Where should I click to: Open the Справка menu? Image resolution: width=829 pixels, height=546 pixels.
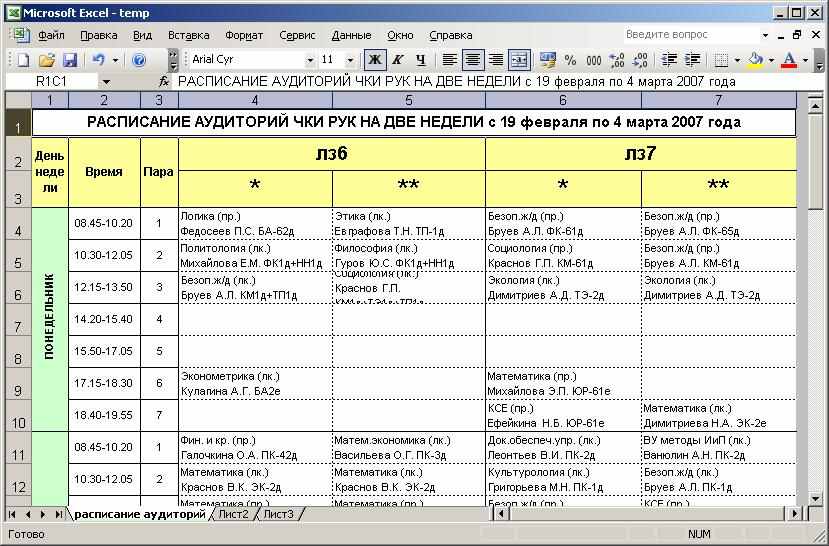tap(451, 35)
